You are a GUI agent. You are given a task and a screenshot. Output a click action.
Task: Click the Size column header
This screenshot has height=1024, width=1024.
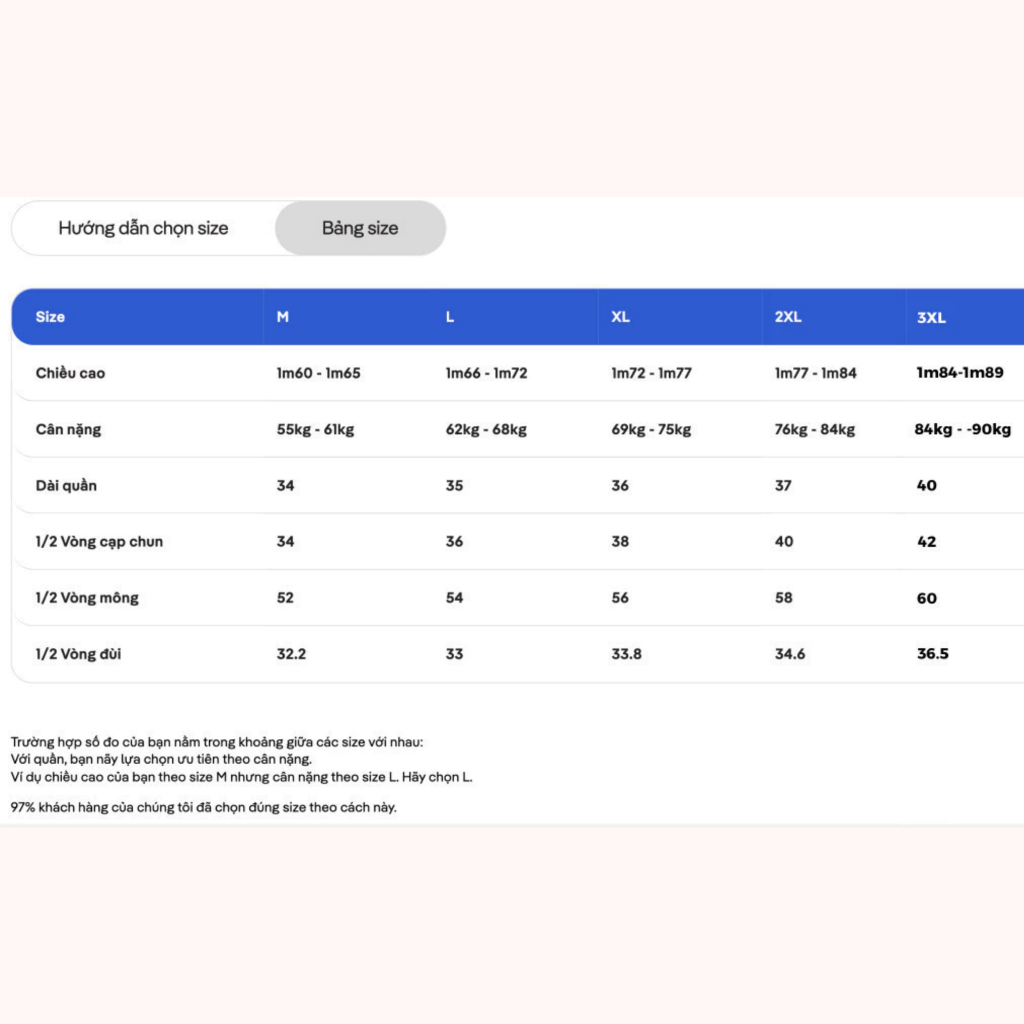[50, 317]
